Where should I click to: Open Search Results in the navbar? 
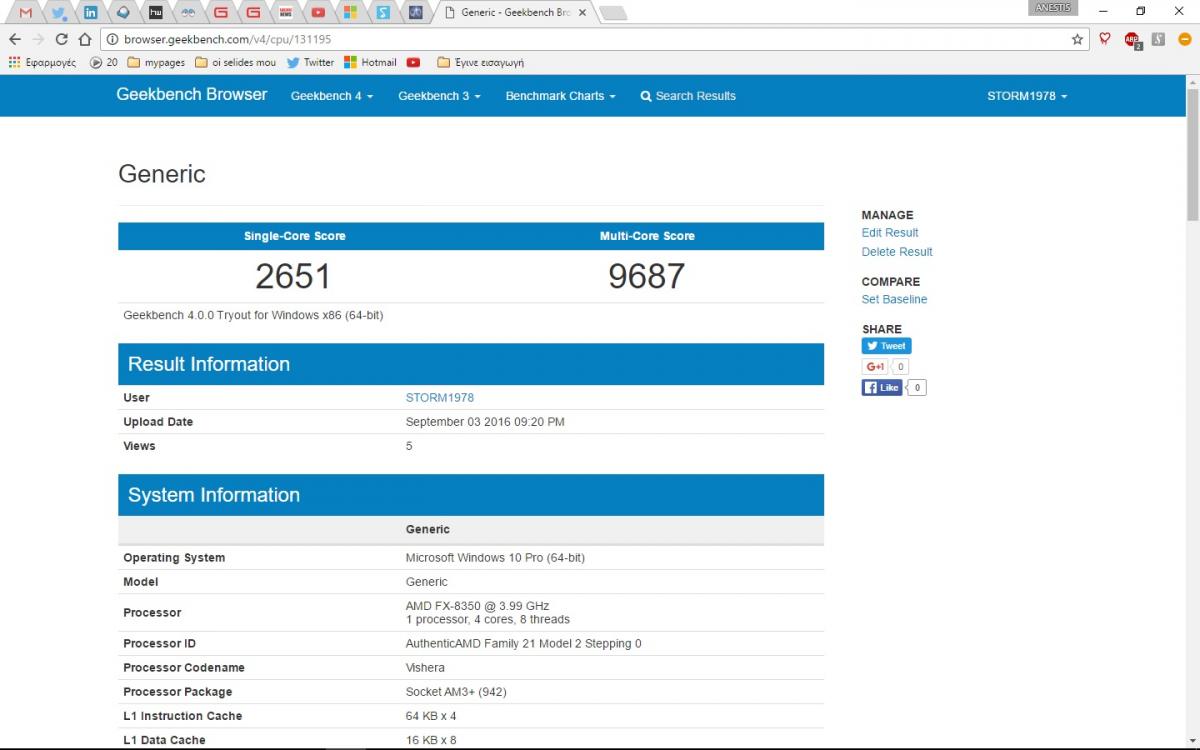pos(688,96)
